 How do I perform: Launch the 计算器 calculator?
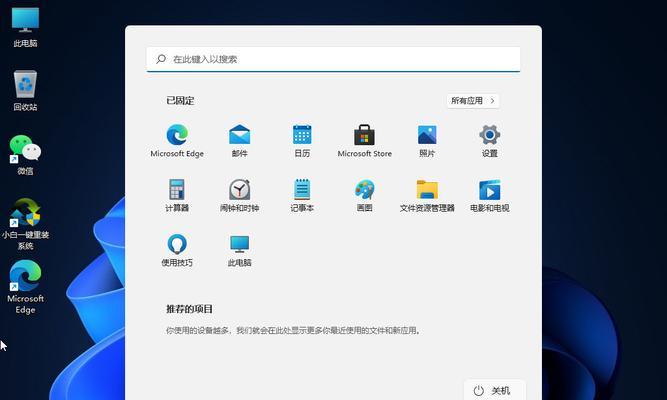177,195
